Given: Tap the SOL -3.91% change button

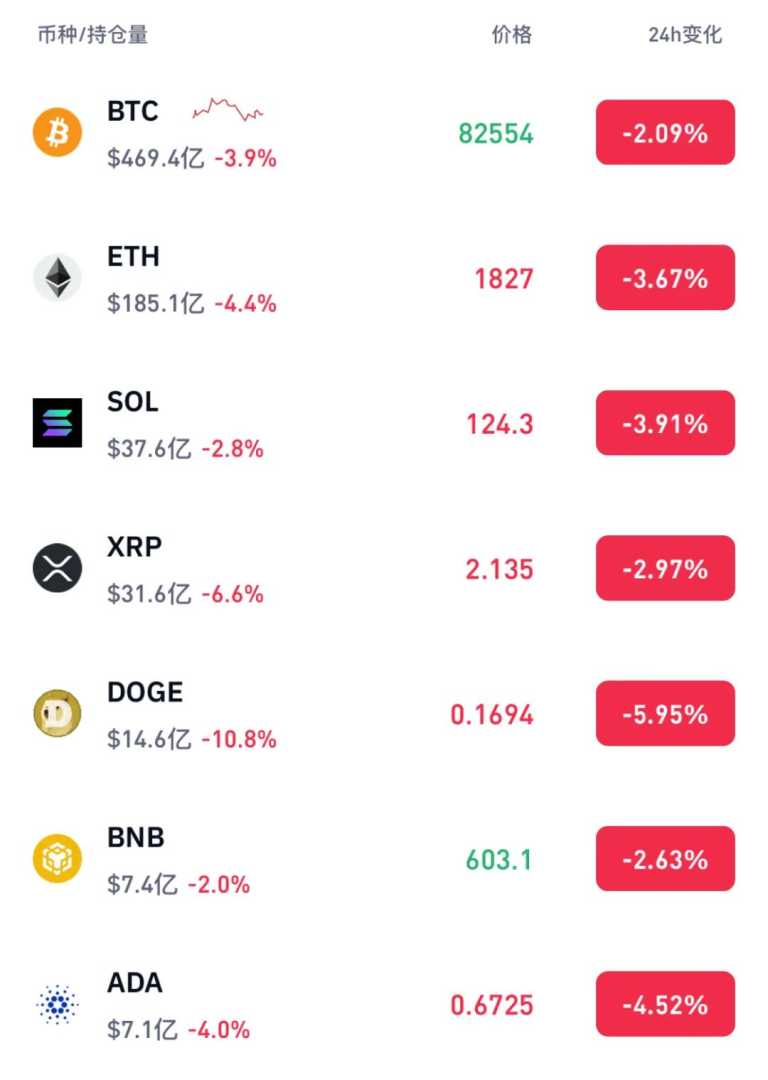Looking at the screenshot, I should coord(665,423).
